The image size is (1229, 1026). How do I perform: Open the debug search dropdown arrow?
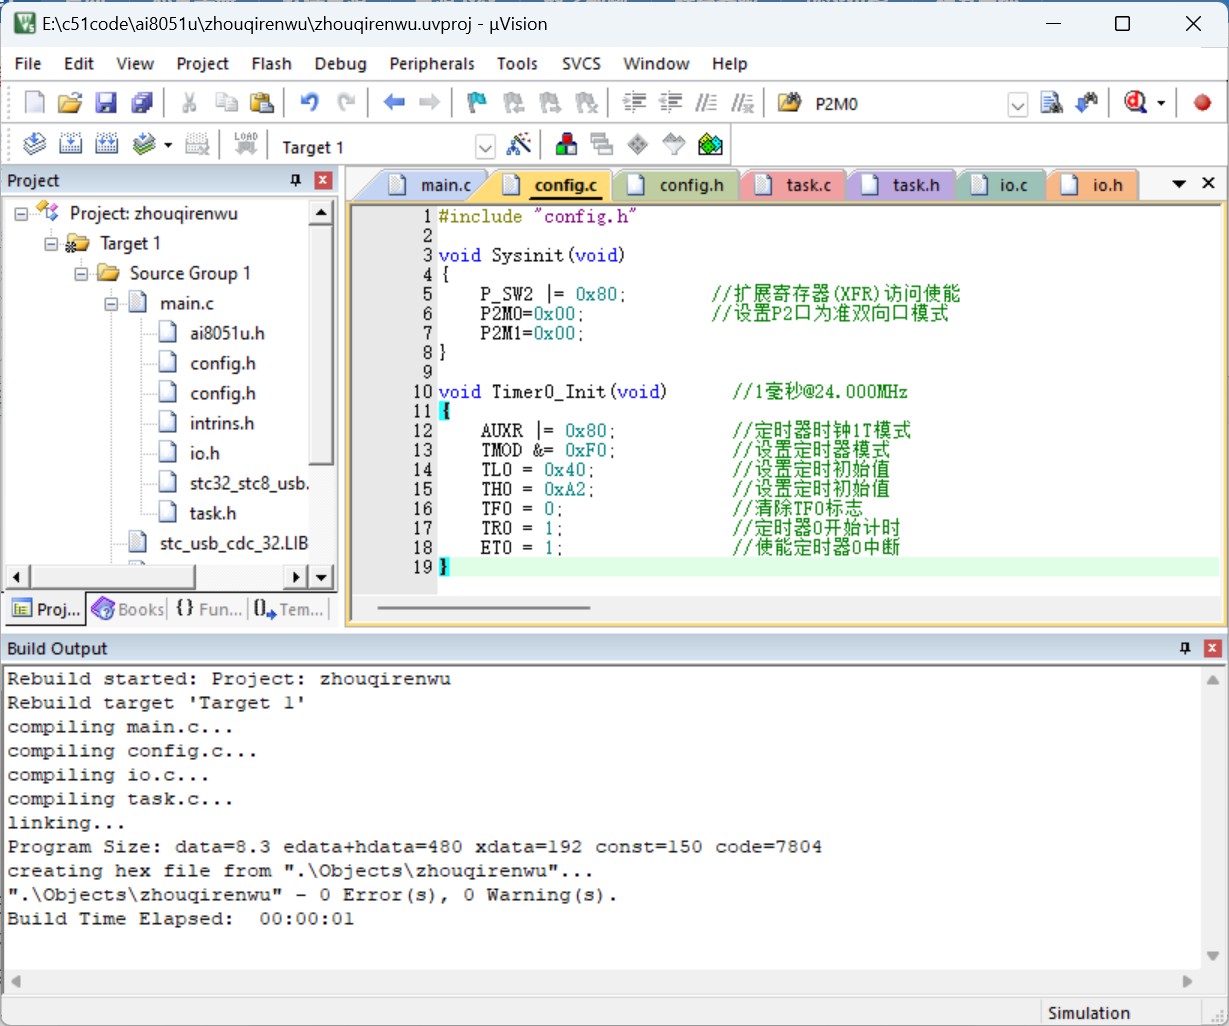(x=1161, y=103)
